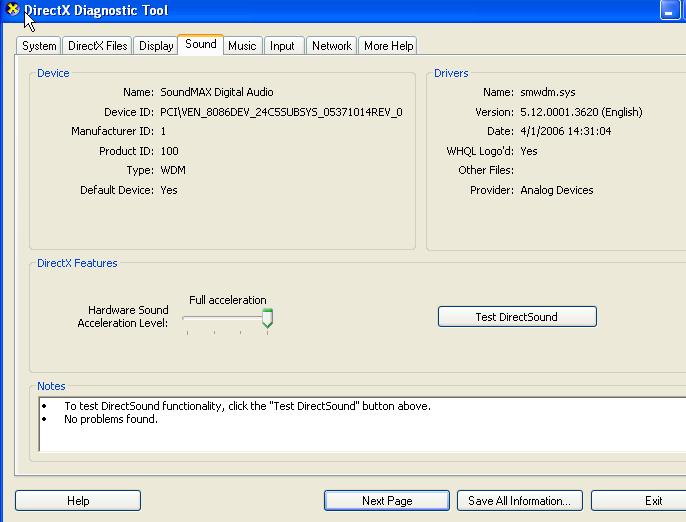
Task: Exit the diagnostic tool
Action: point(652,501)
